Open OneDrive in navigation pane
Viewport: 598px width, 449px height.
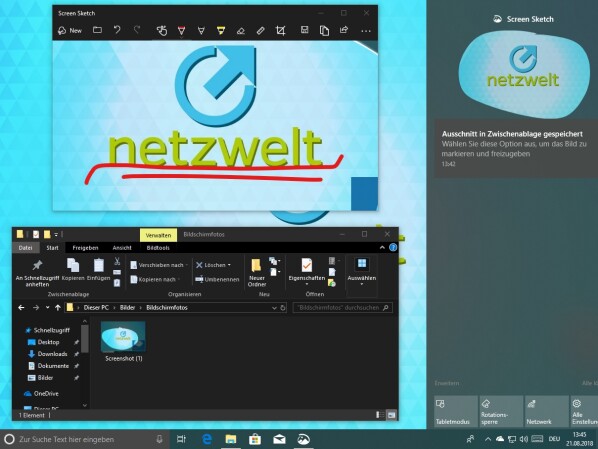pos(42,393)
